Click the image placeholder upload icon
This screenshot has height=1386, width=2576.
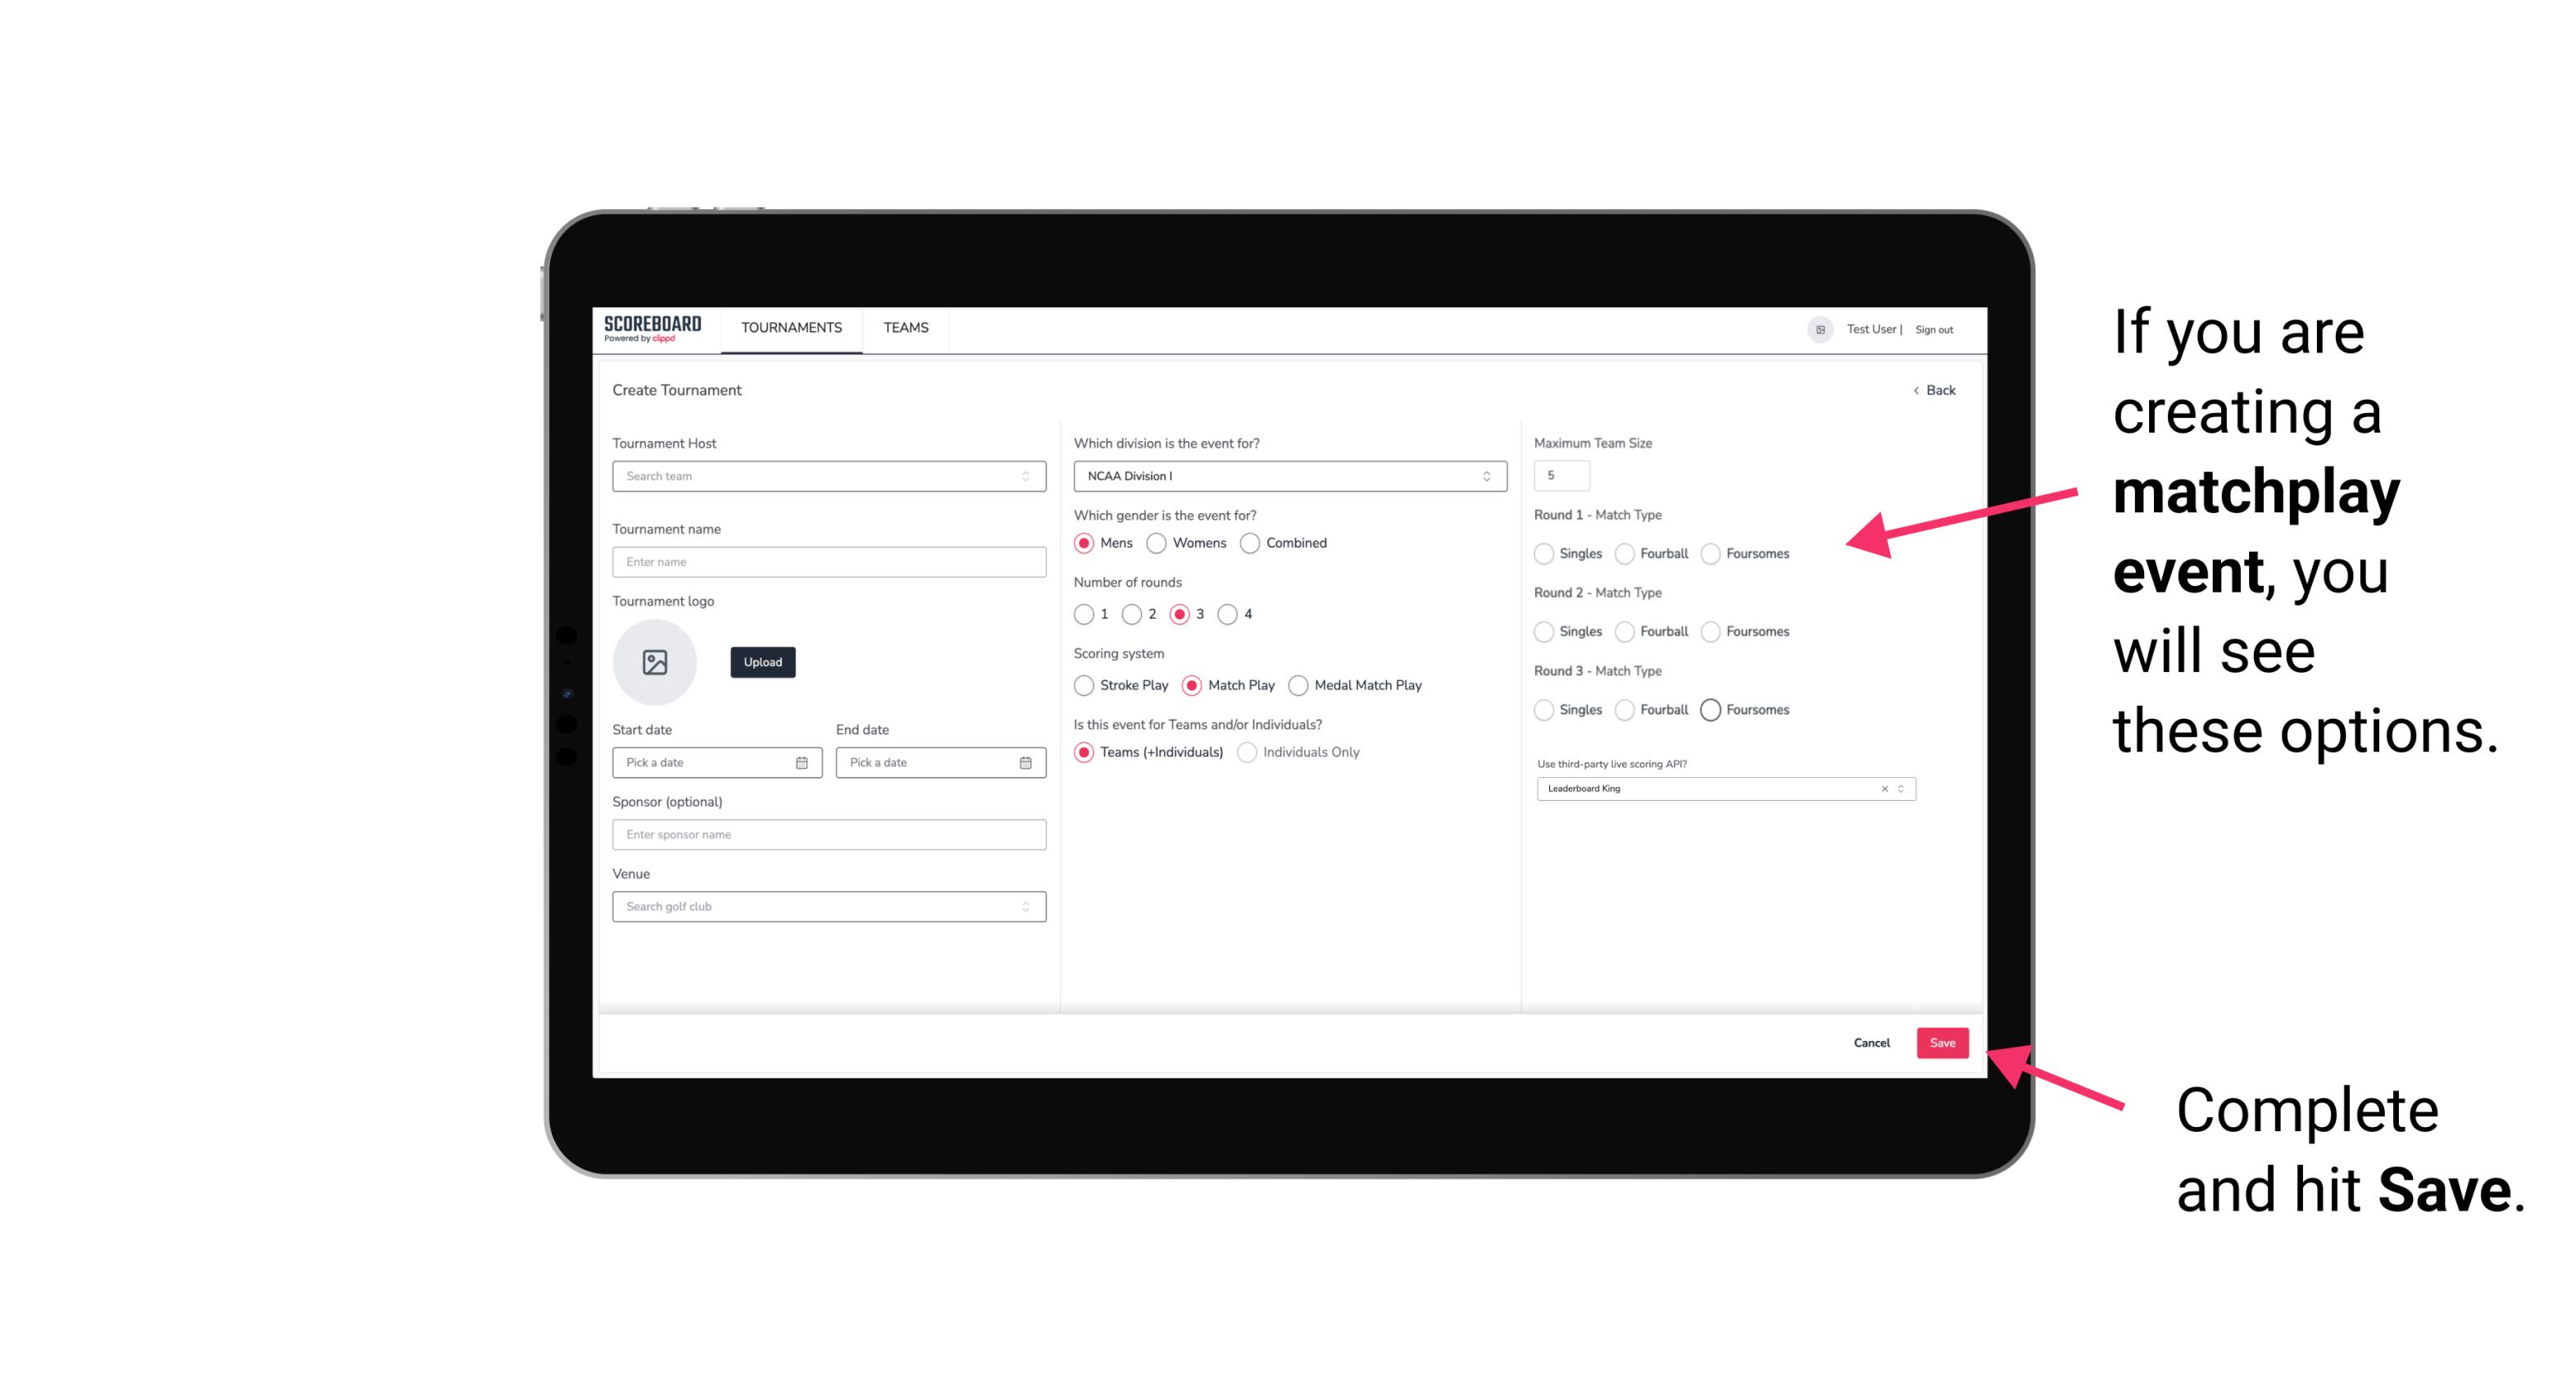pyautogui.click(x=656, y=662)
